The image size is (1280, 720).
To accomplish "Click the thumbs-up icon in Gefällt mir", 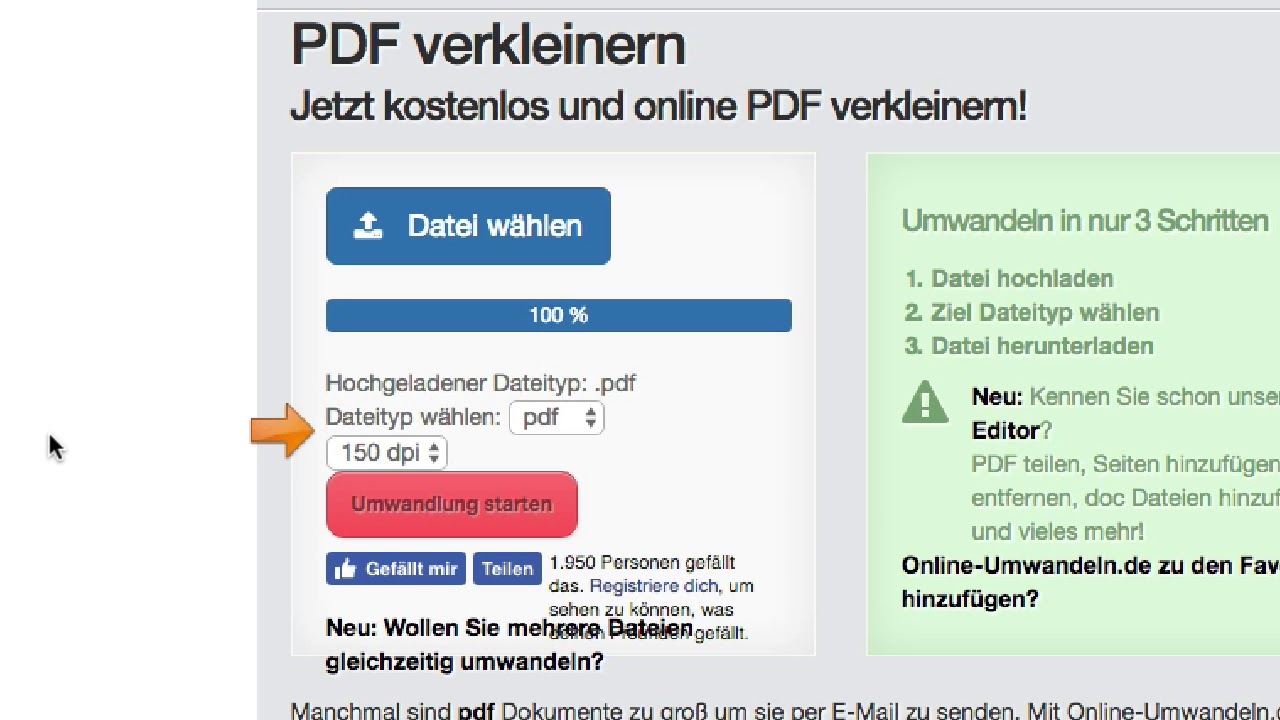I will (x=345, y=569).
